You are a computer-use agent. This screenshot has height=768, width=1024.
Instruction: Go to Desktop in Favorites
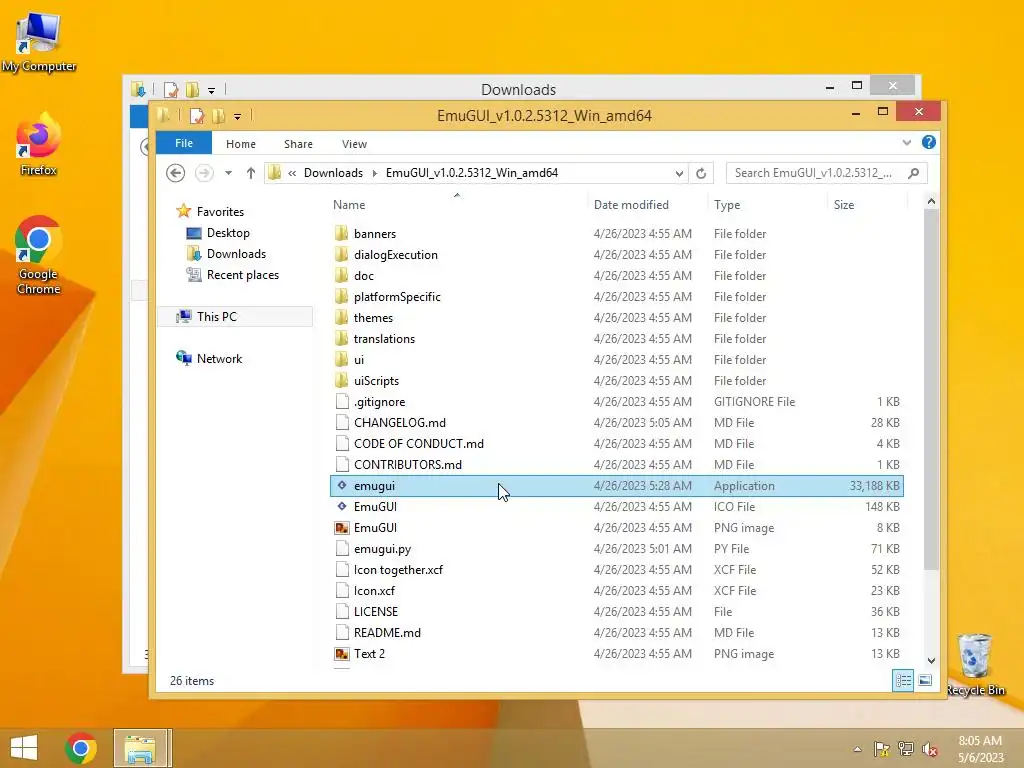[228, 232]
